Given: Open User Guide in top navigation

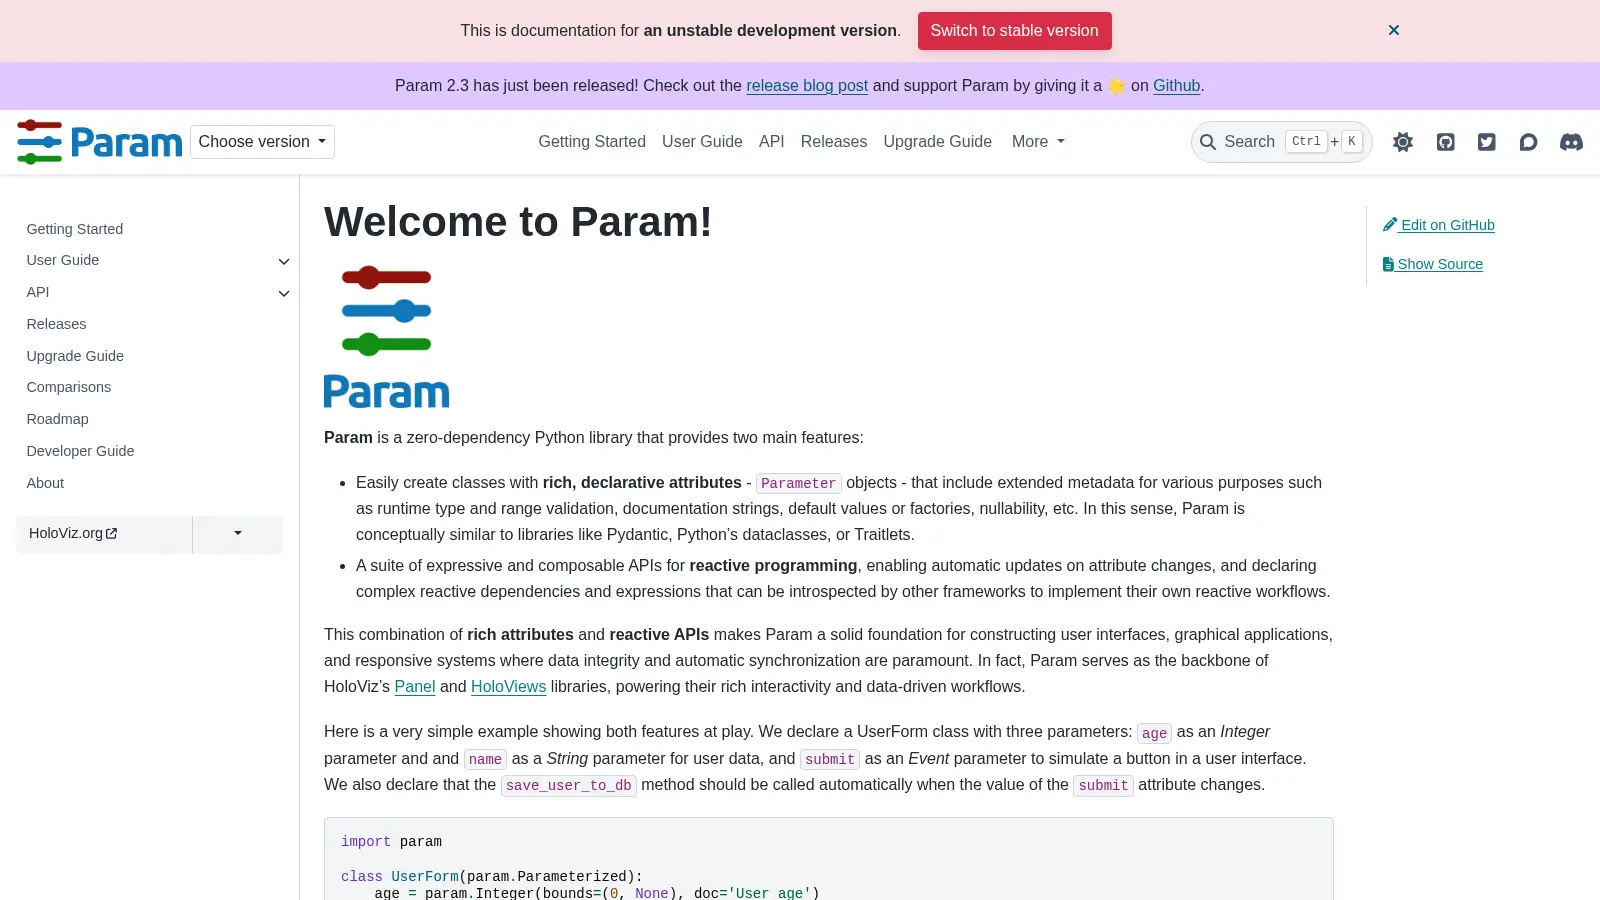Looking at the screenshot, I should pos(702,142).
